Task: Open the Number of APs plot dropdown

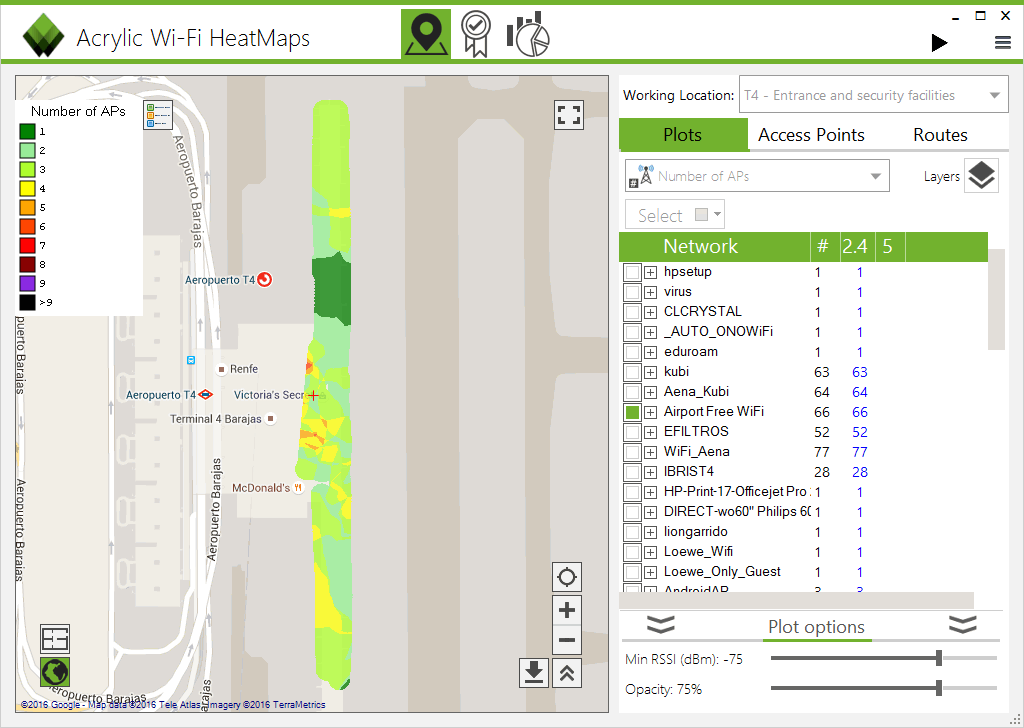Action: coord(758,176)
